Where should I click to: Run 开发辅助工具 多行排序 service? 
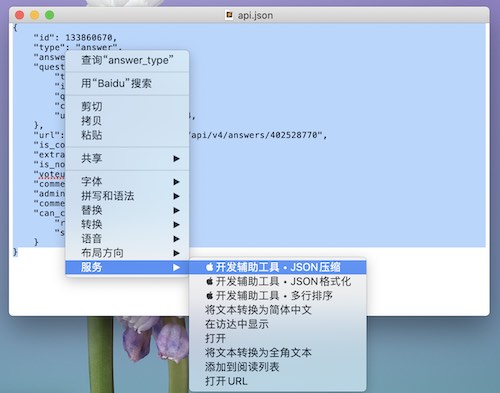coord(278,296)
